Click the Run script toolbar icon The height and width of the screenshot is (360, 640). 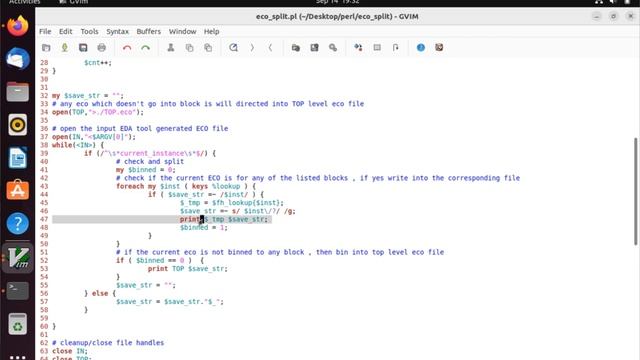point(333,48)
